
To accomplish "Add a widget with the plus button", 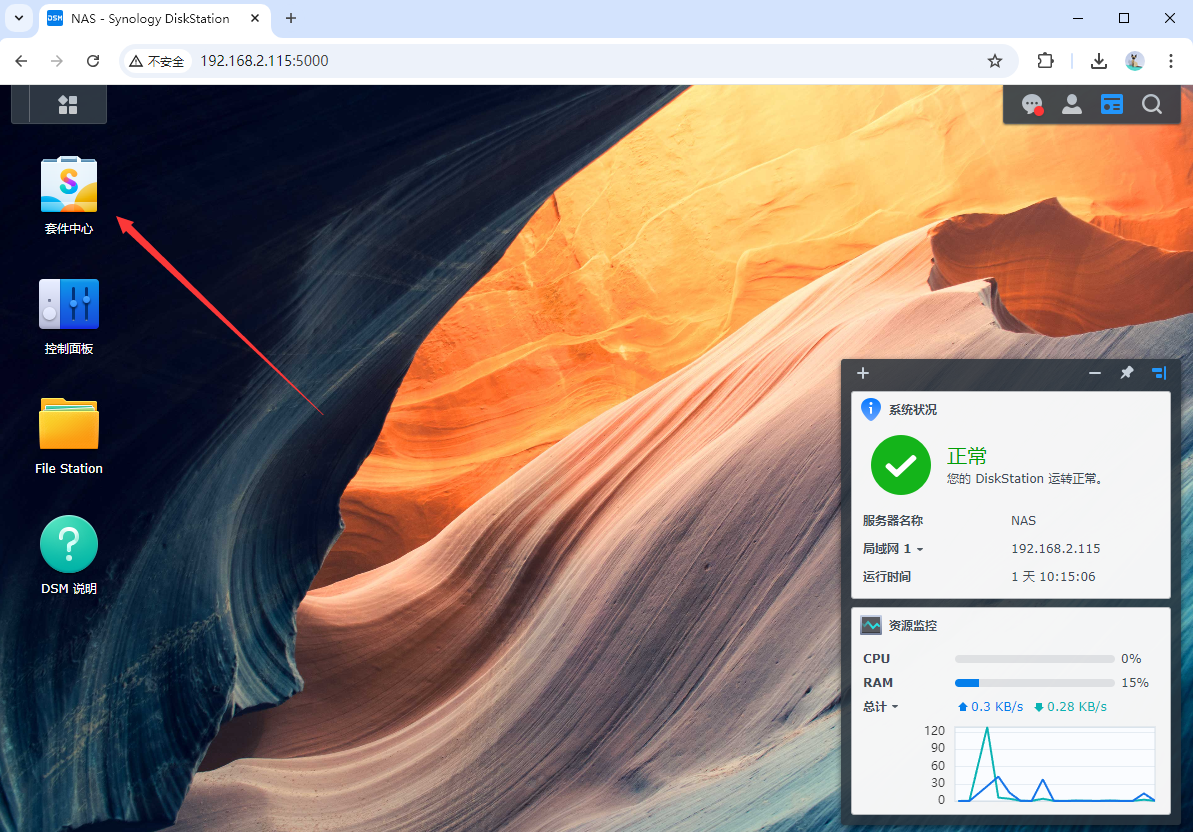I will [863, 373].
